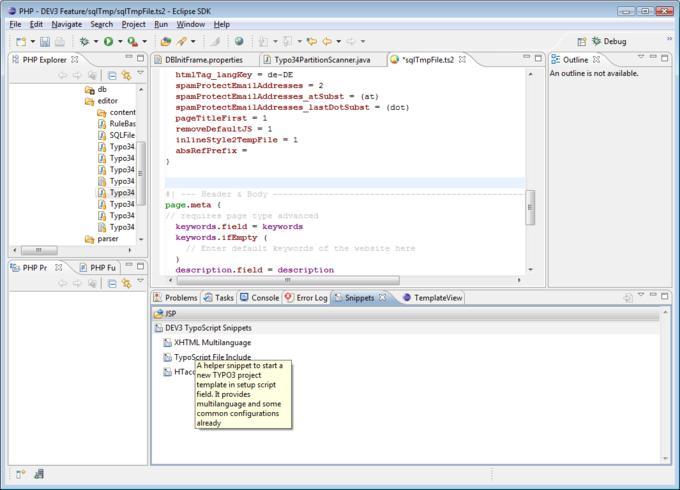The height and width of the screenshot is (490, 680).
Task: Collapse the DEV3 TypoScript Snippets category
Action: pyautogui.click(x=405, y=328)
